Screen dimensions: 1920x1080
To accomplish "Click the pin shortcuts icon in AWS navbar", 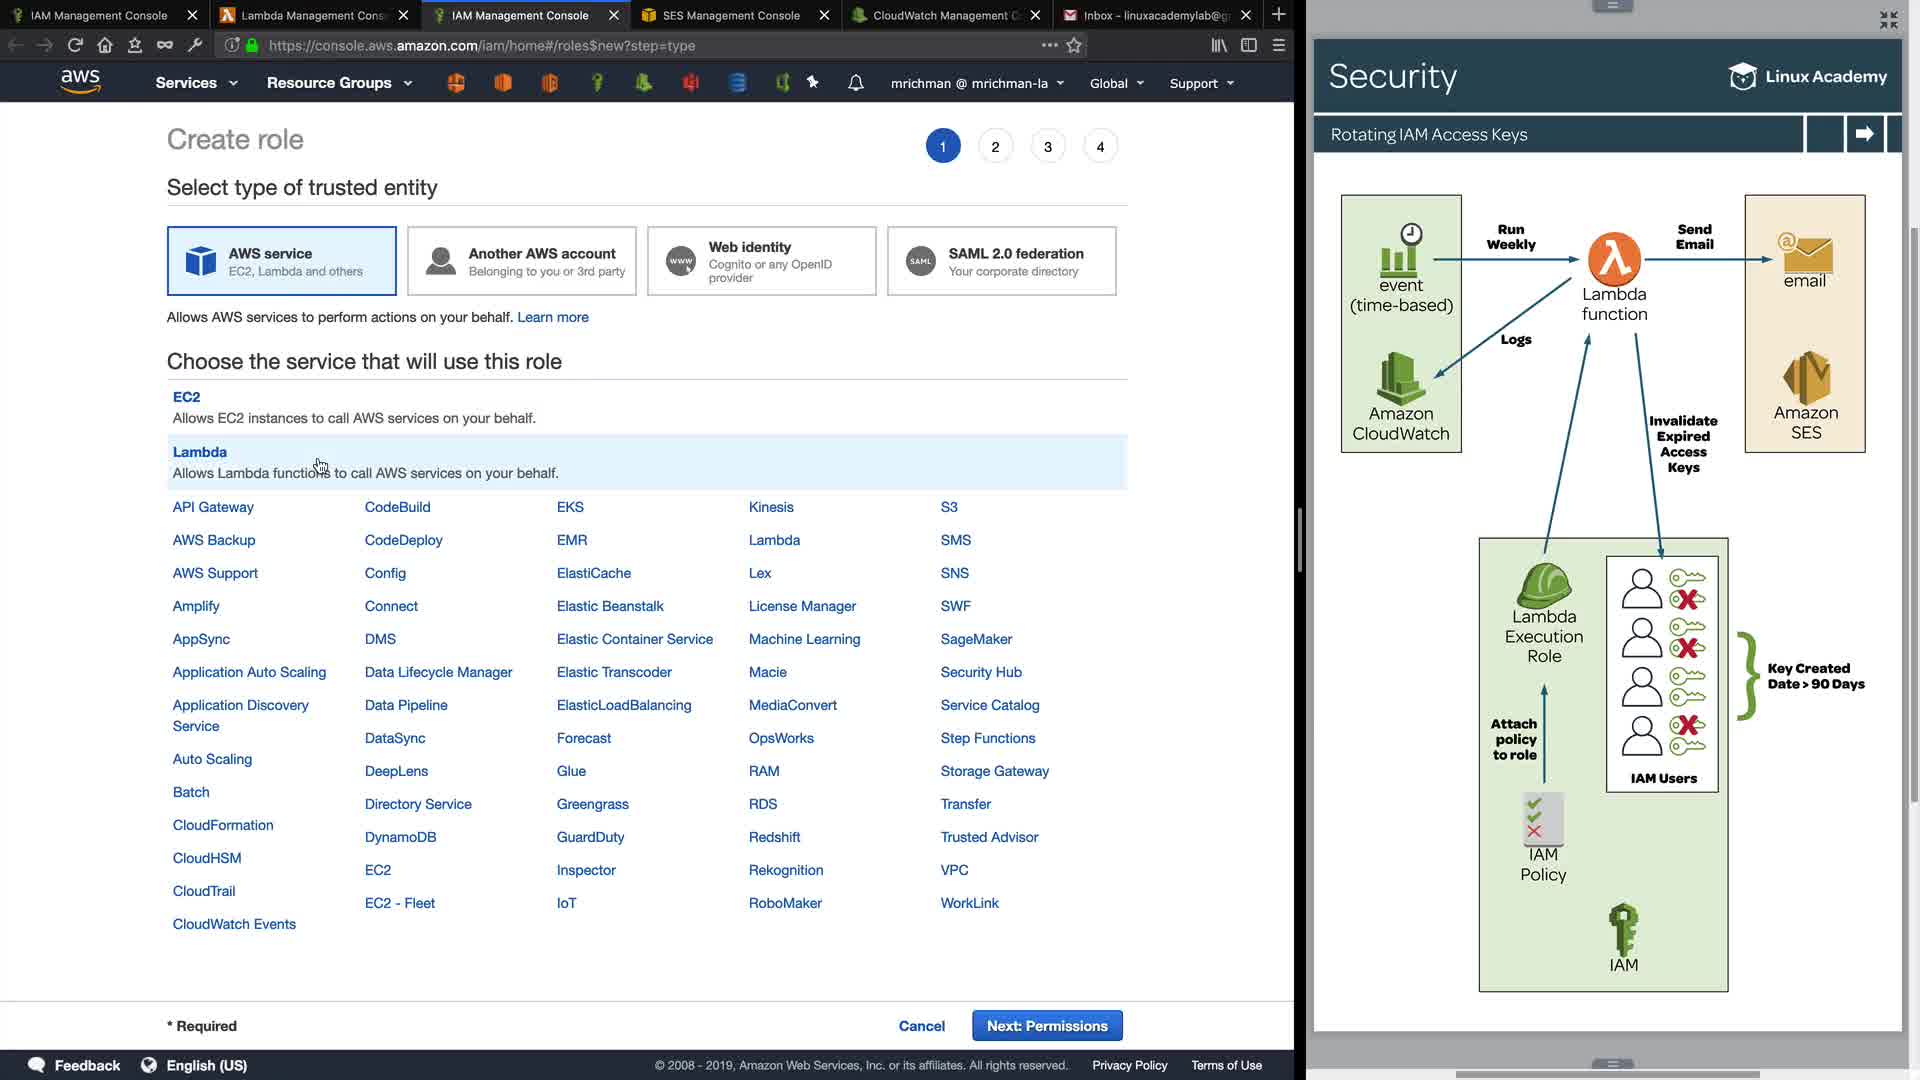I will 813,83.
